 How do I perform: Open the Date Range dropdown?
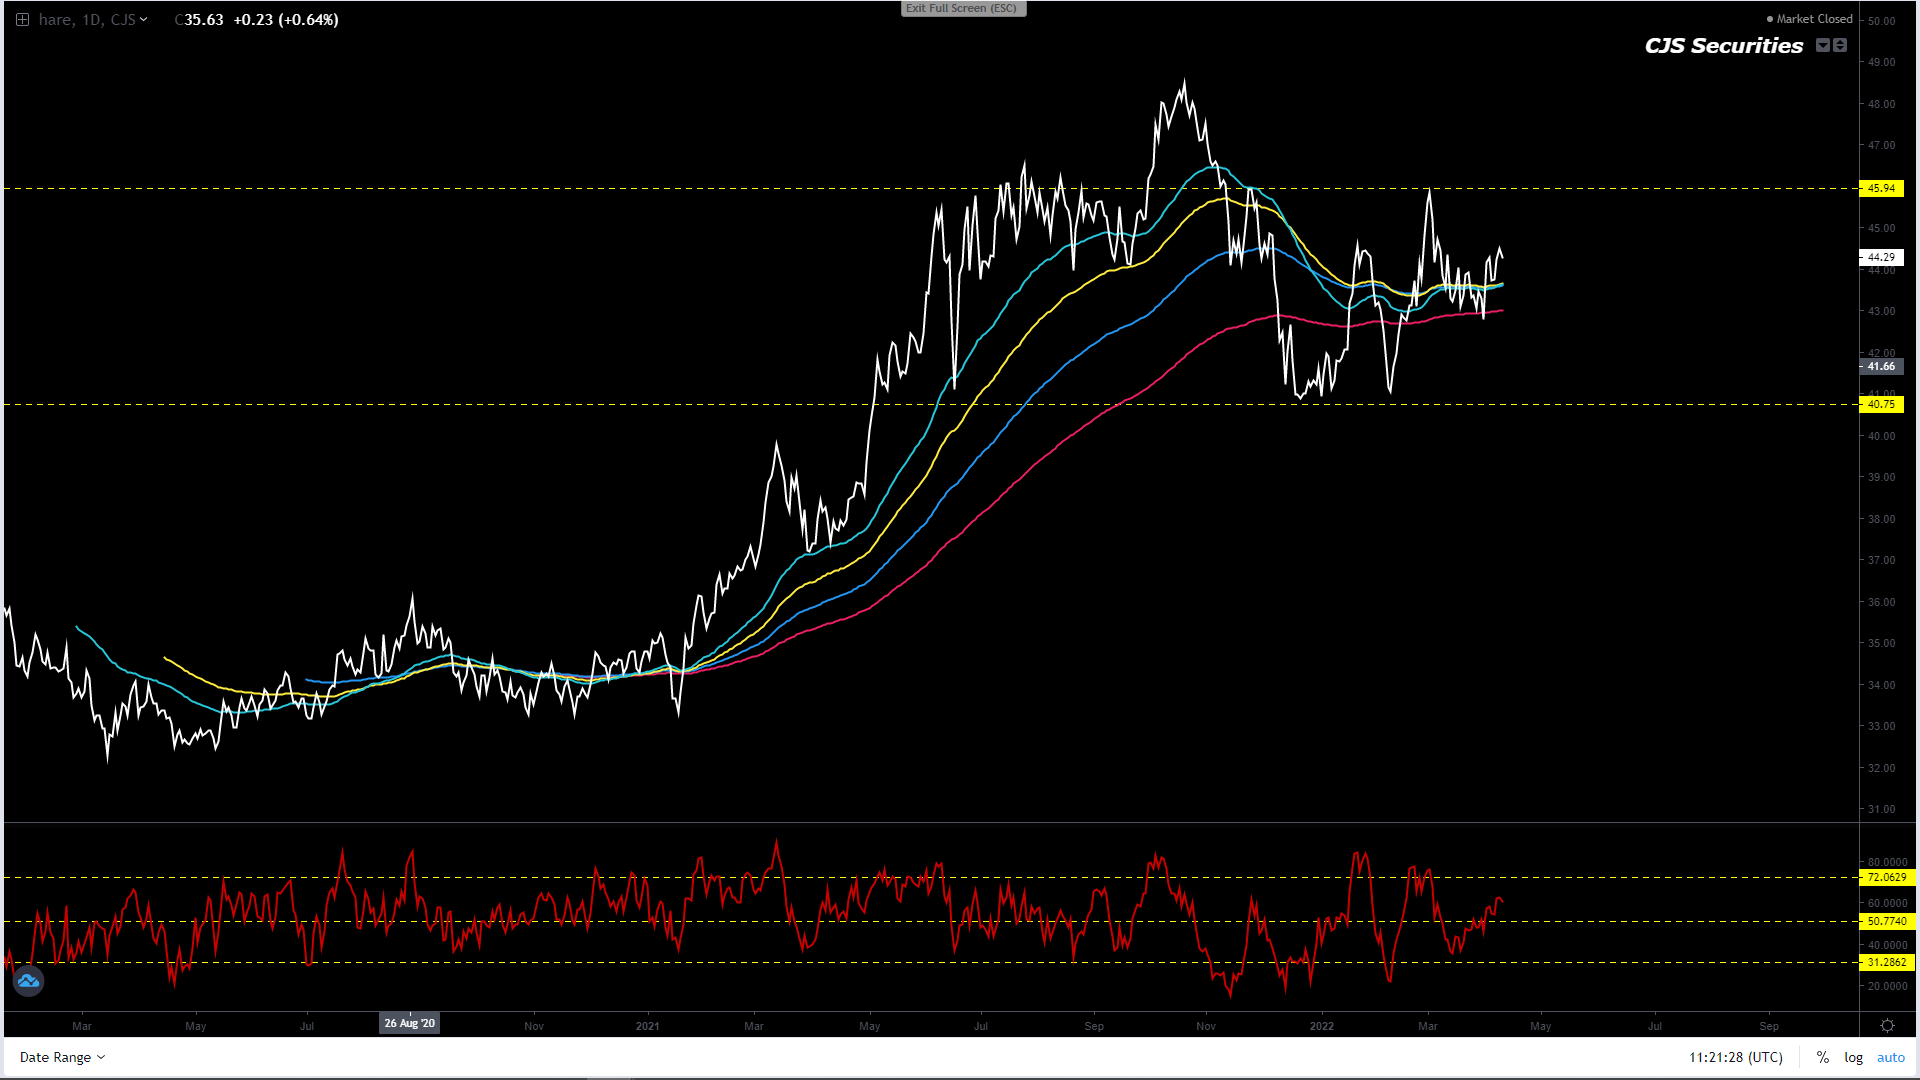click(62, 1057)
